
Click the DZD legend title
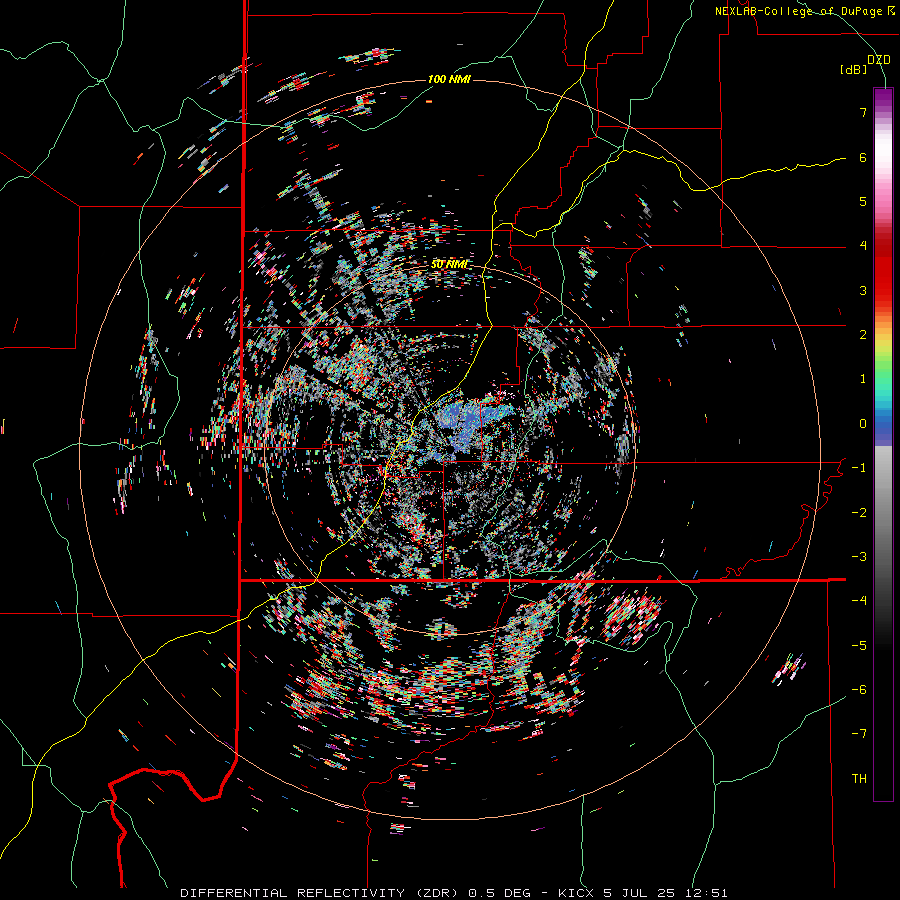[879, 60]
